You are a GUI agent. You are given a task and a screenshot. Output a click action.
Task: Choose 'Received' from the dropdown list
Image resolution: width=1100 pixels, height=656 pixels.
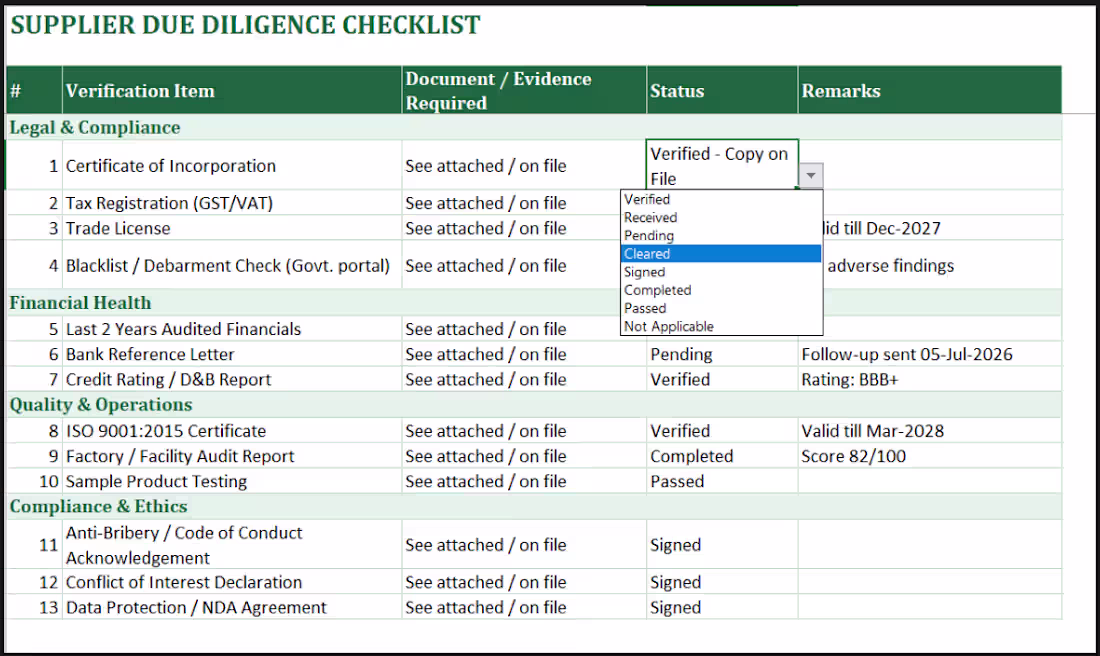pos(721,217)
